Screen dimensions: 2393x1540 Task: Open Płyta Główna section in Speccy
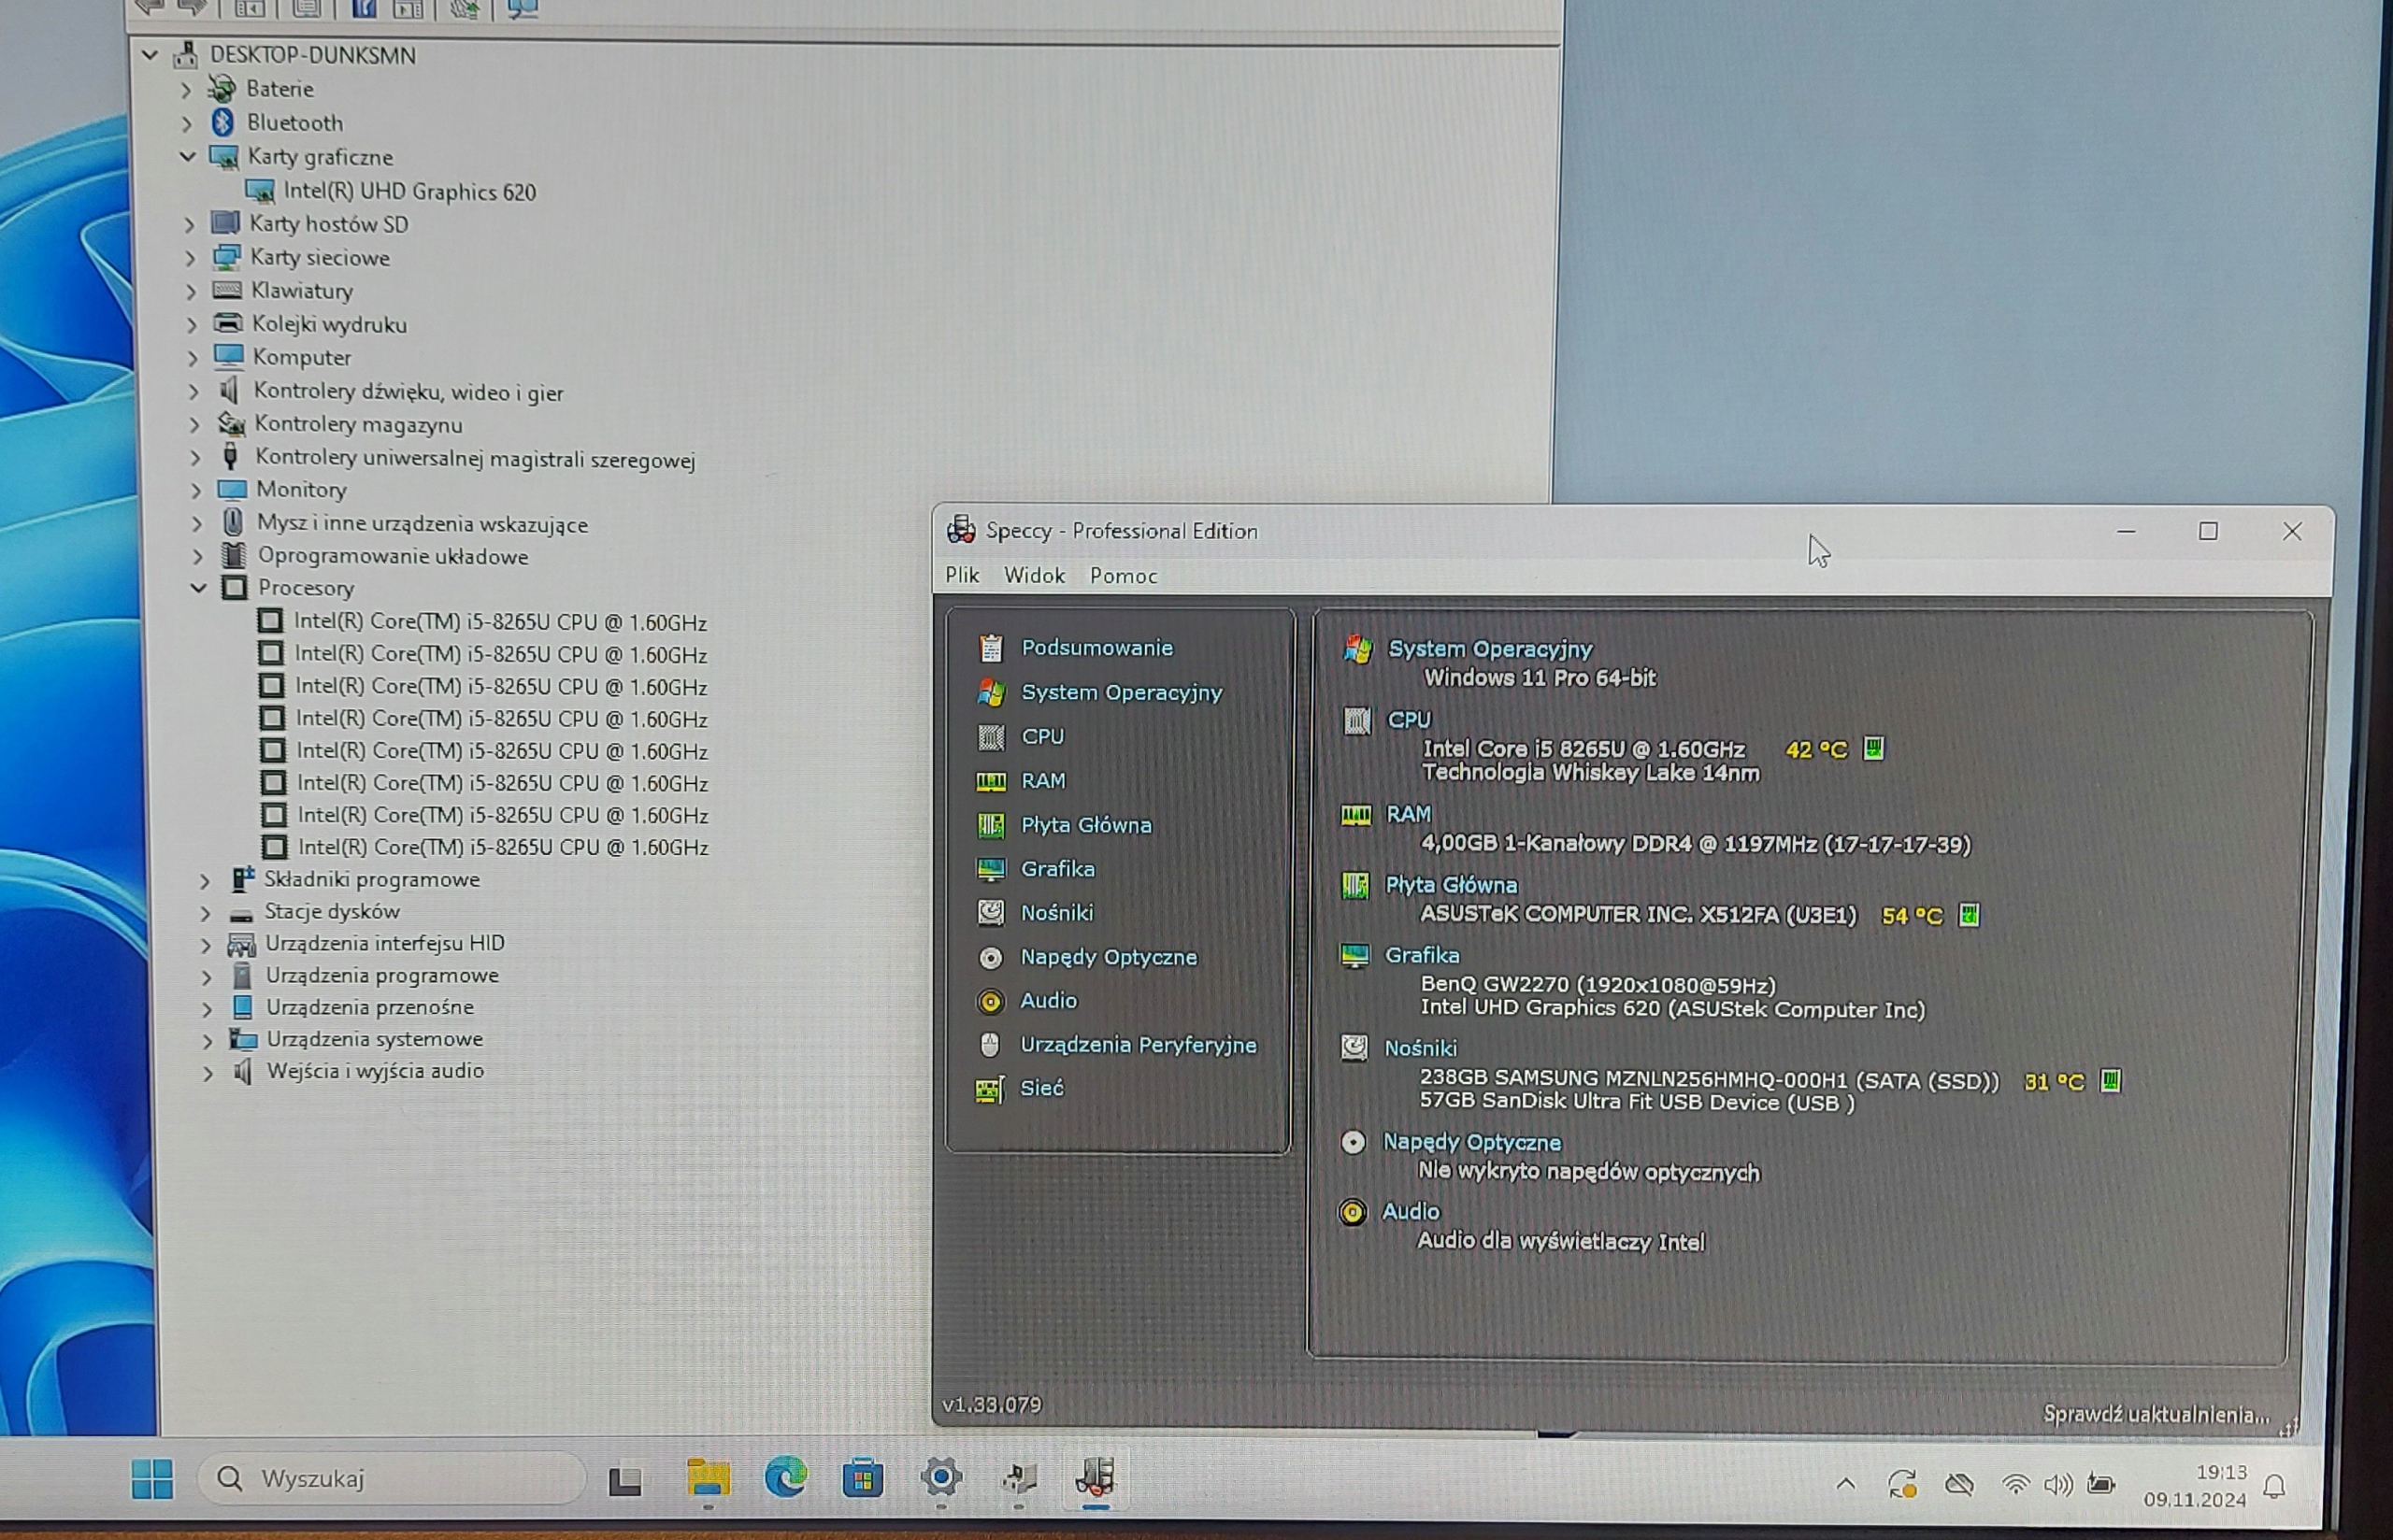[x=1085, y=825]
